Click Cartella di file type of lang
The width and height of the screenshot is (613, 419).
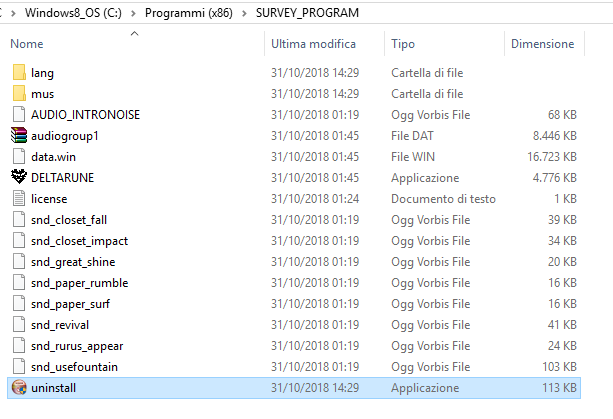point(427,73)
